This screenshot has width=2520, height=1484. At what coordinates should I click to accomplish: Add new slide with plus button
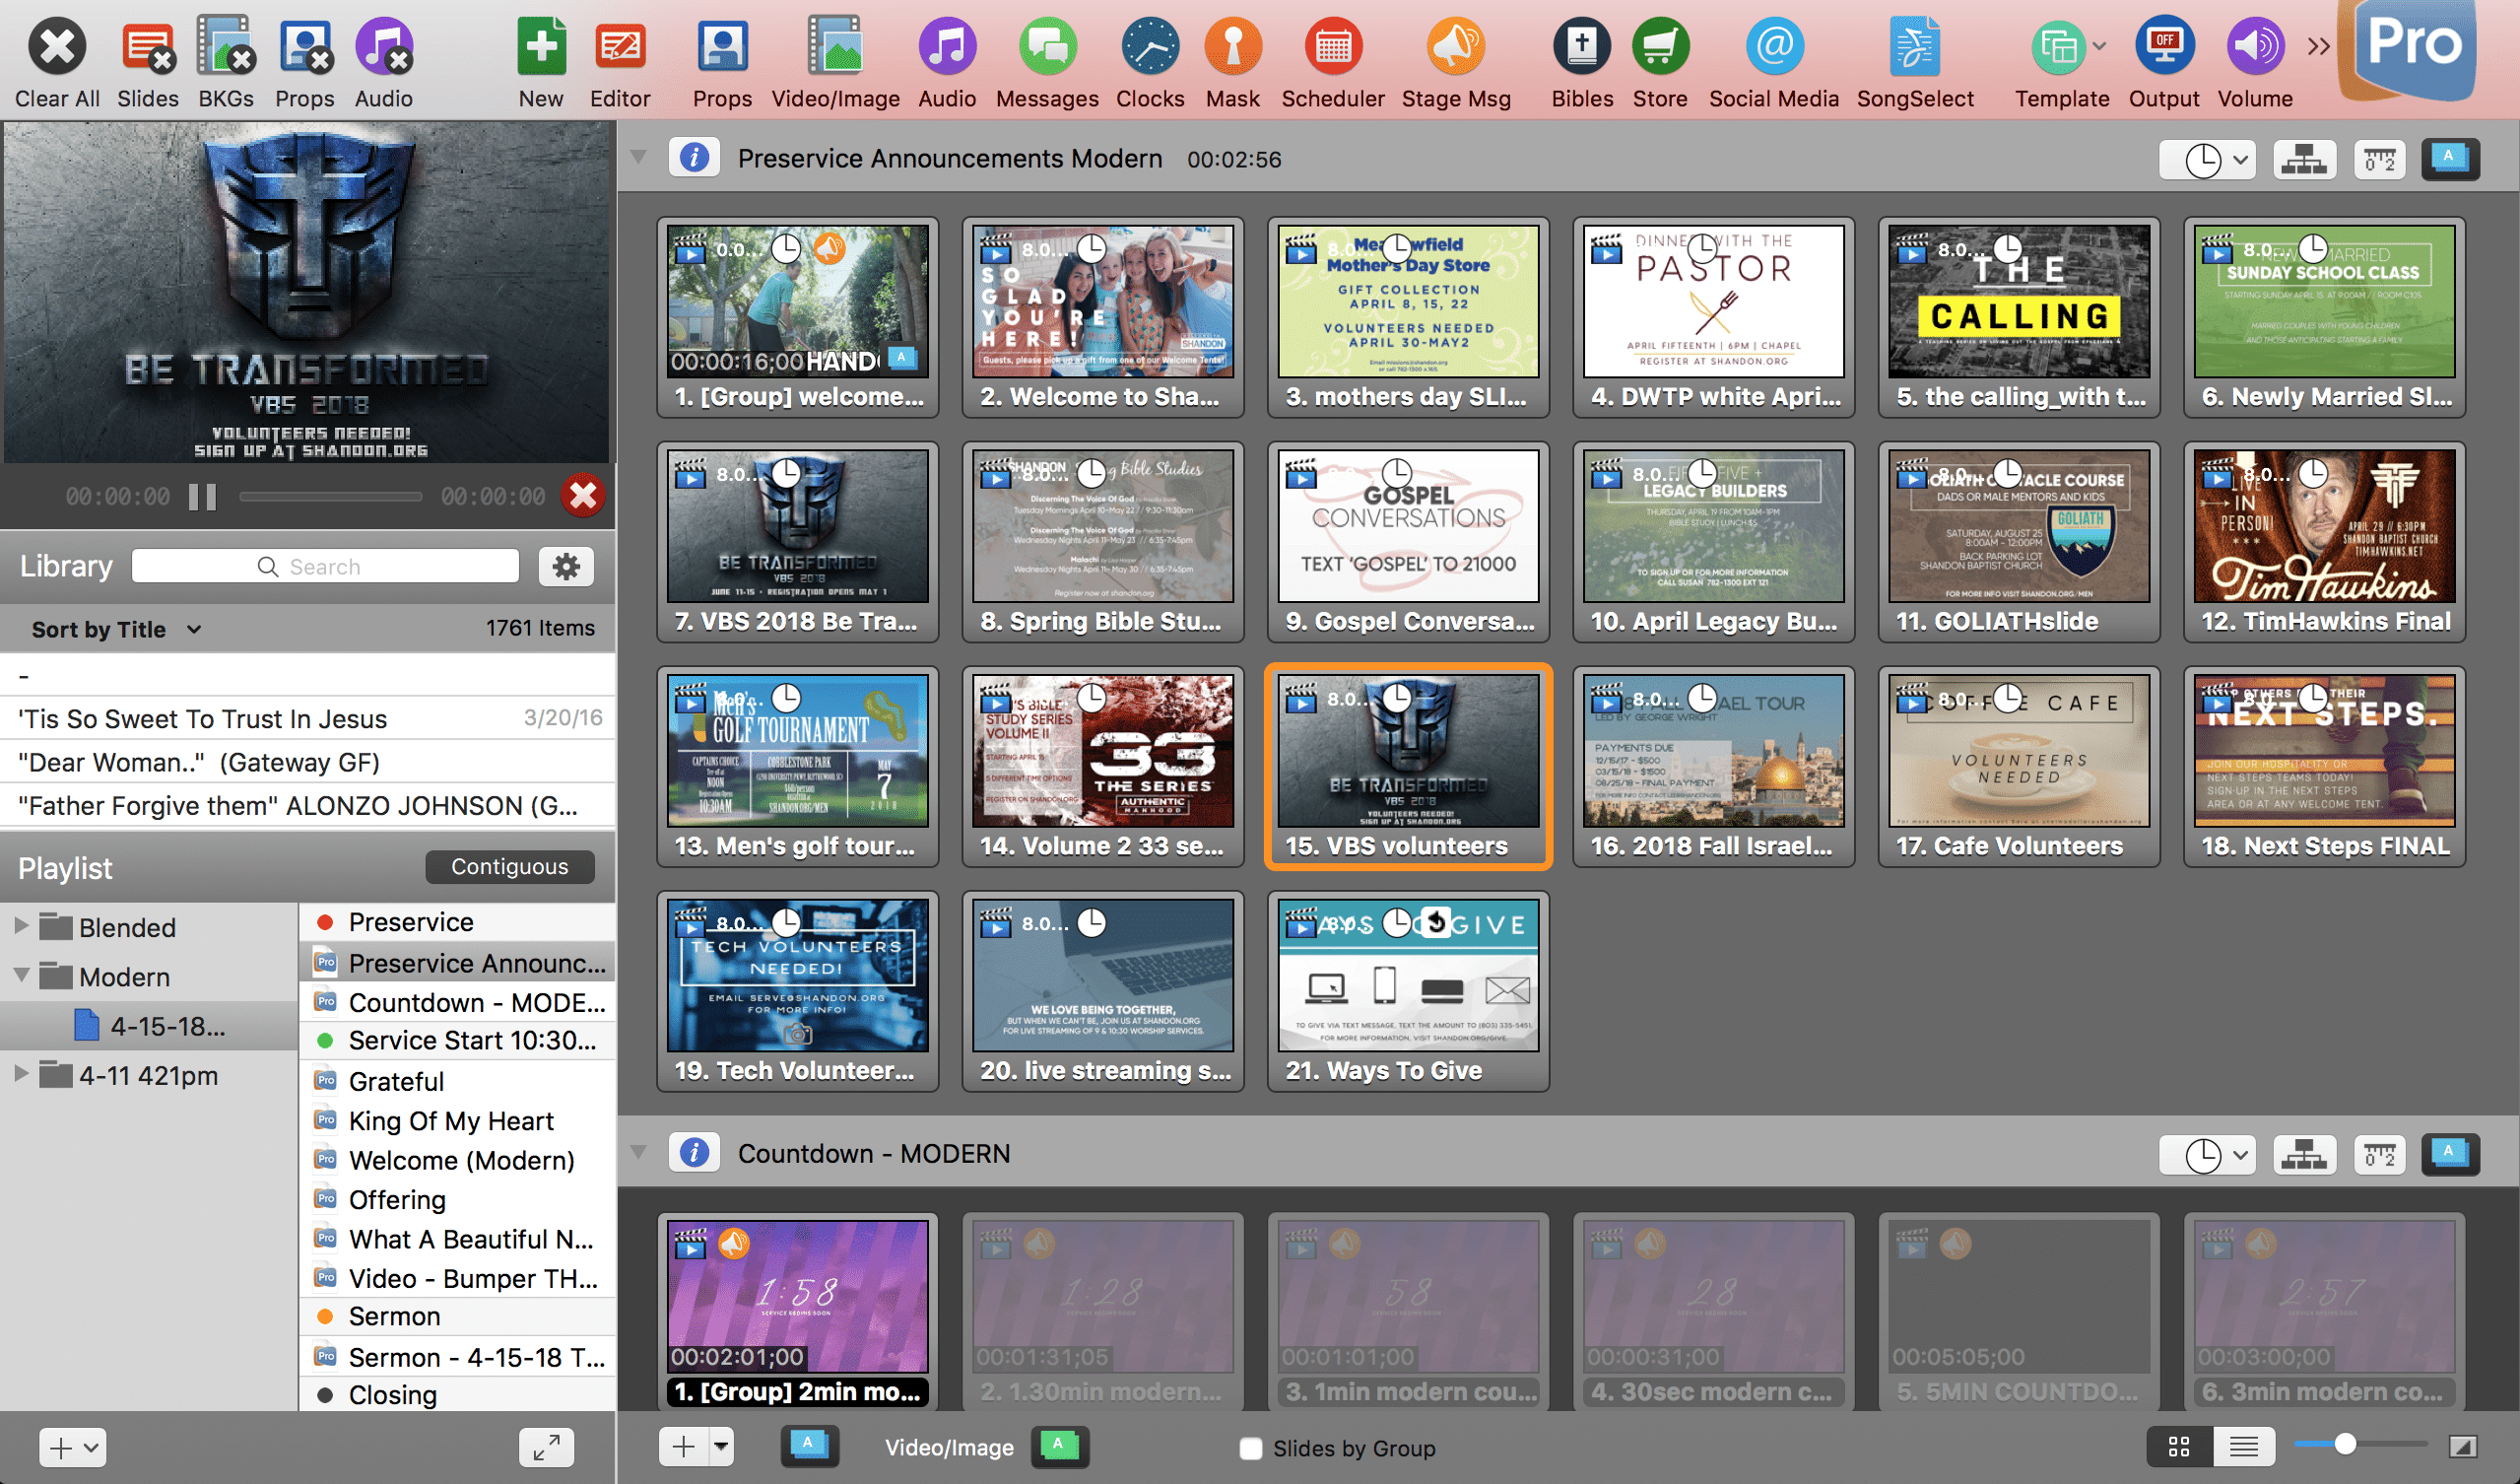pyautogui.click(x=683, y=1446)
